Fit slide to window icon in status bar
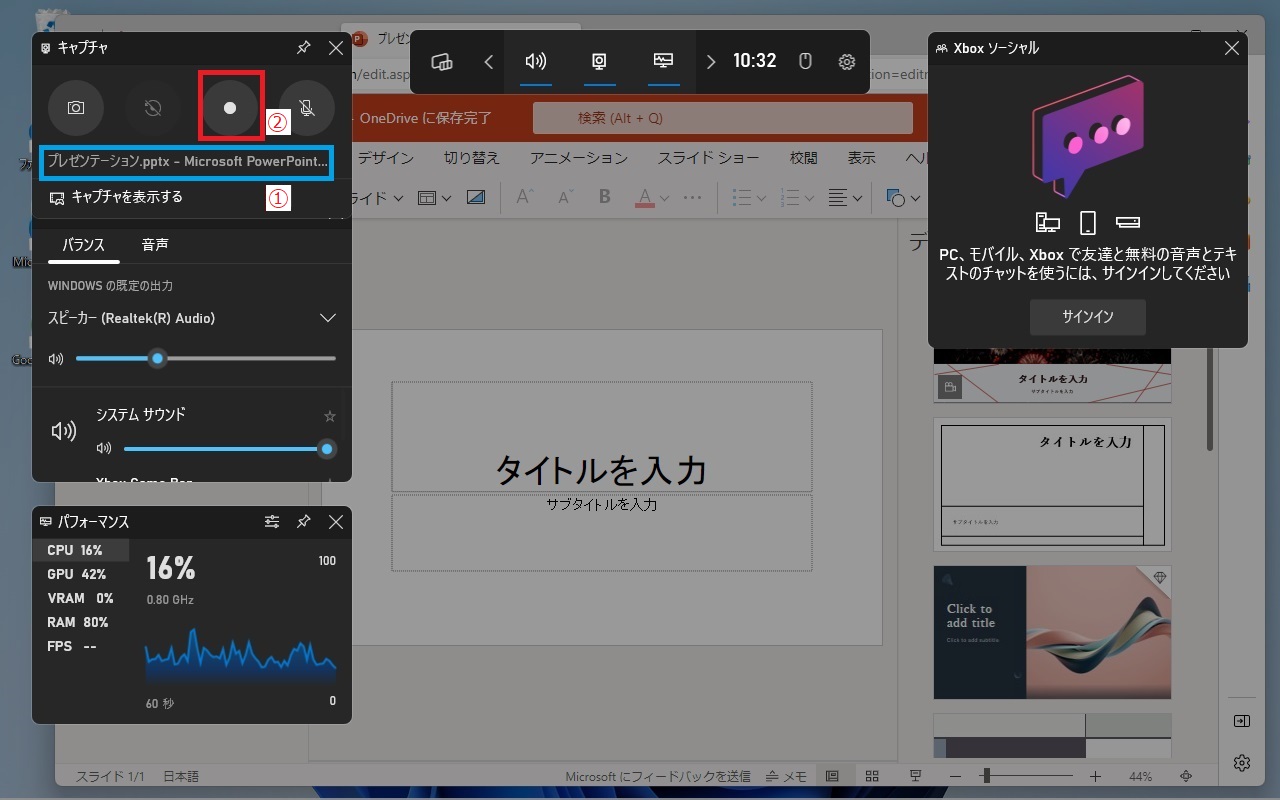The width and height of the screenshot is (1280, 800). tap(1186, 776)
